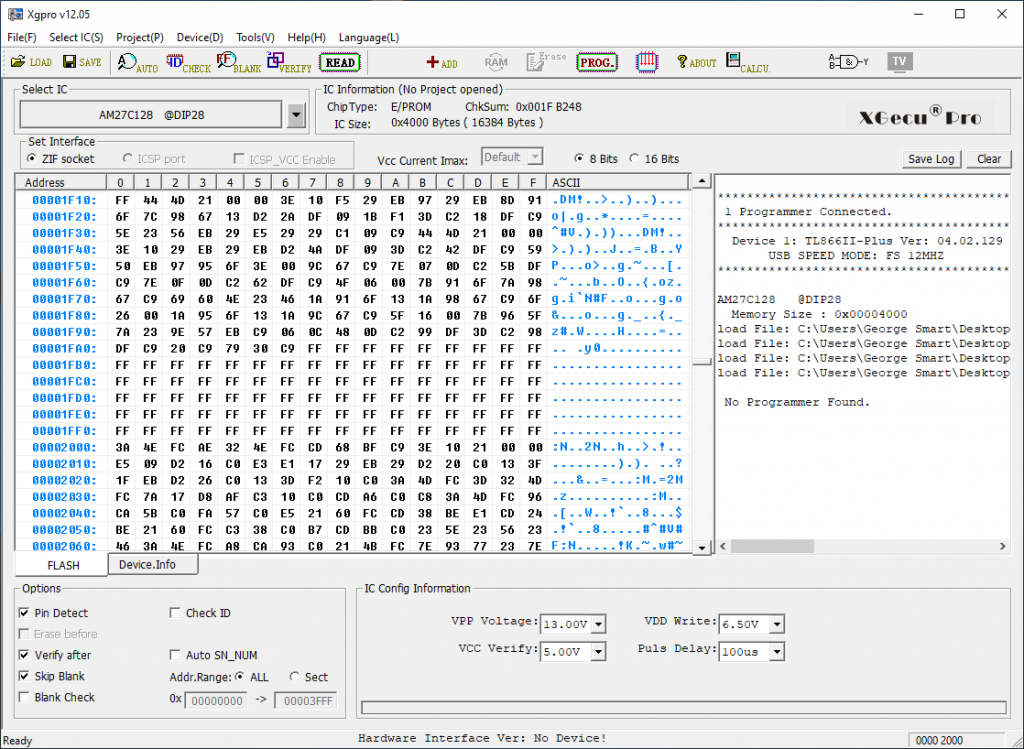The width and height of the screenshot is (1024, 749).
Task: Toggle the Verify after checkbox
Action: pos(24,655)
